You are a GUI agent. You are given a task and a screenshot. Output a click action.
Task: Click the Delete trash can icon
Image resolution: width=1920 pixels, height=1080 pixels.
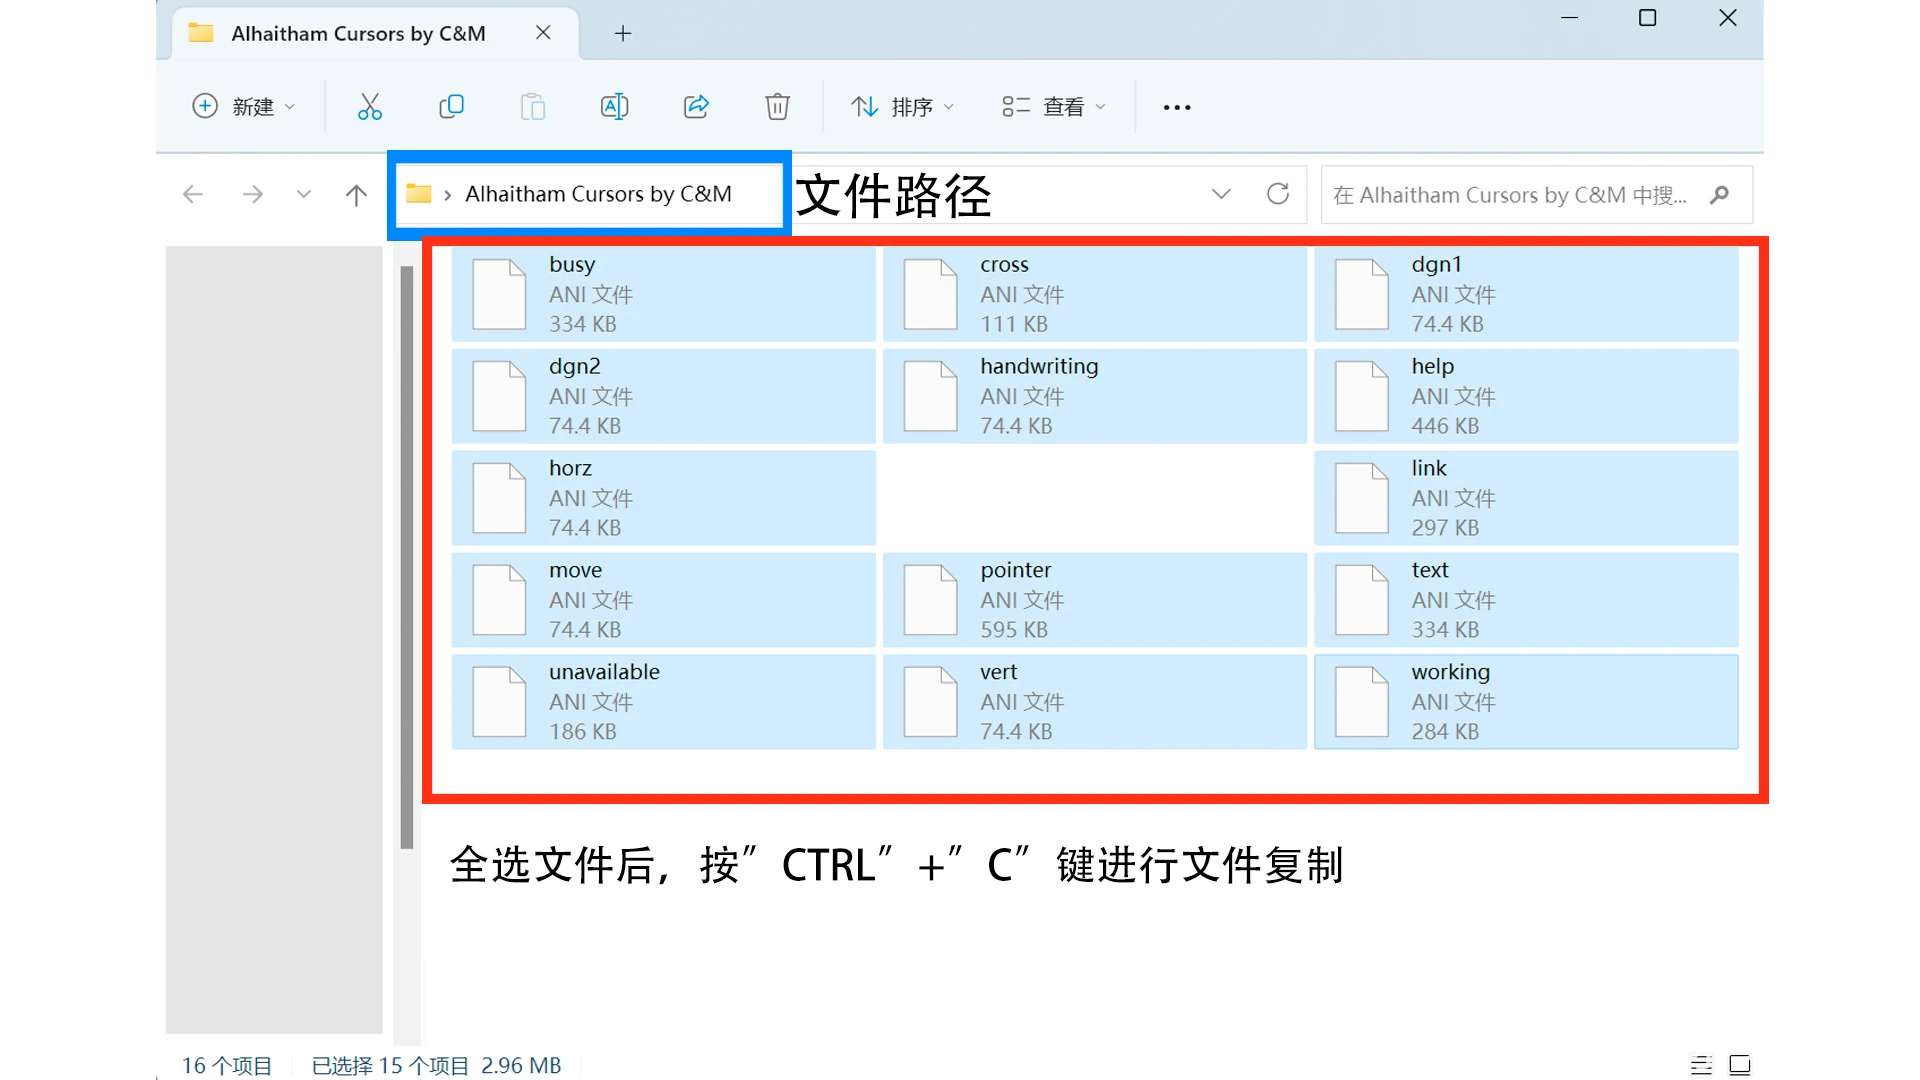point(777,107)
